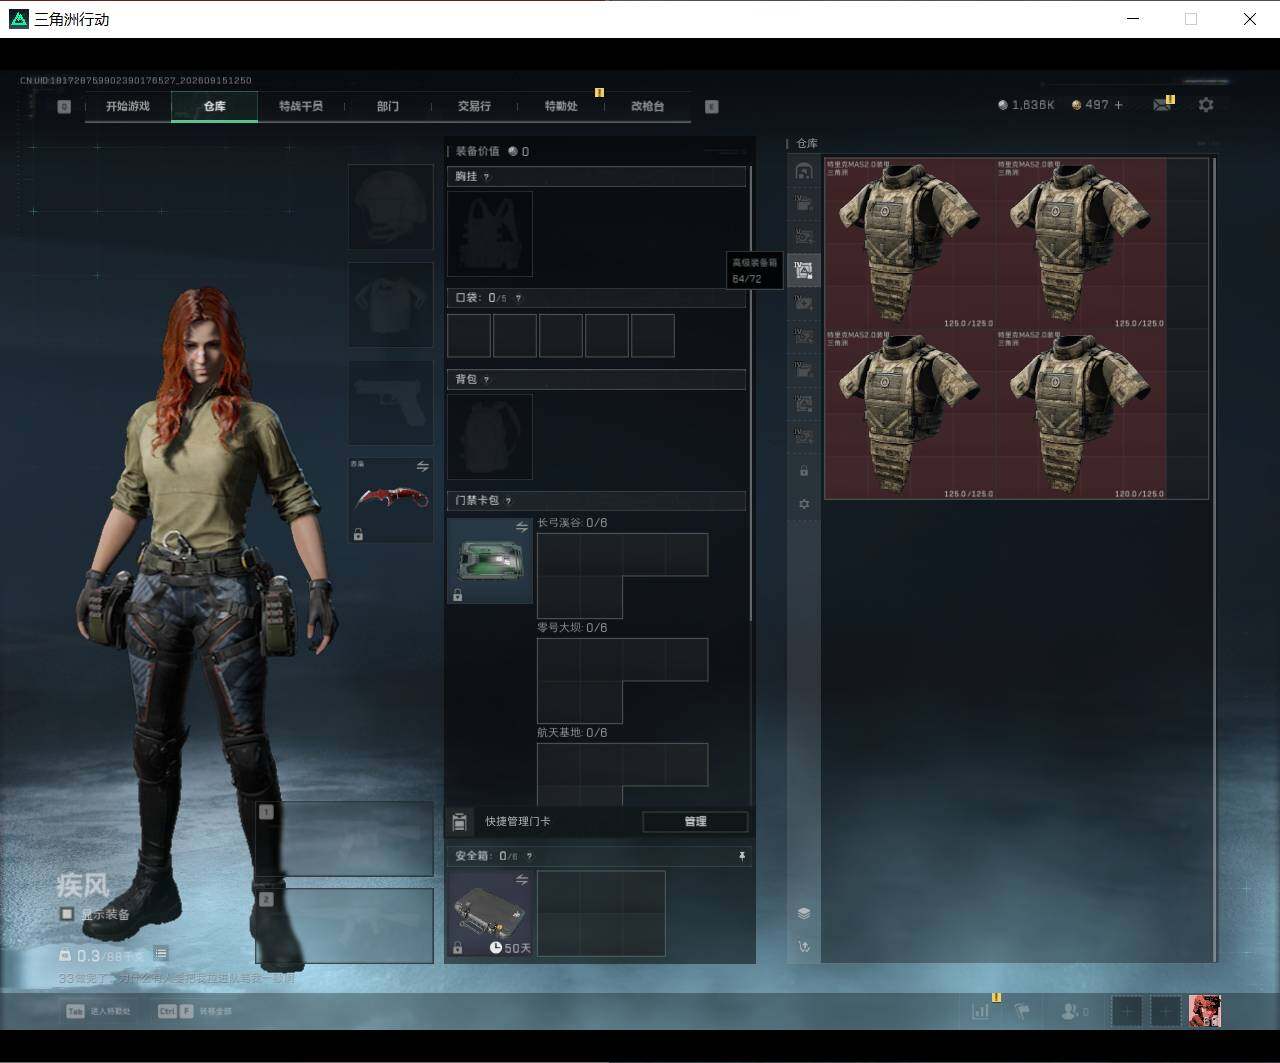Switch to the 开始游戏 tab

pos(128,106)
